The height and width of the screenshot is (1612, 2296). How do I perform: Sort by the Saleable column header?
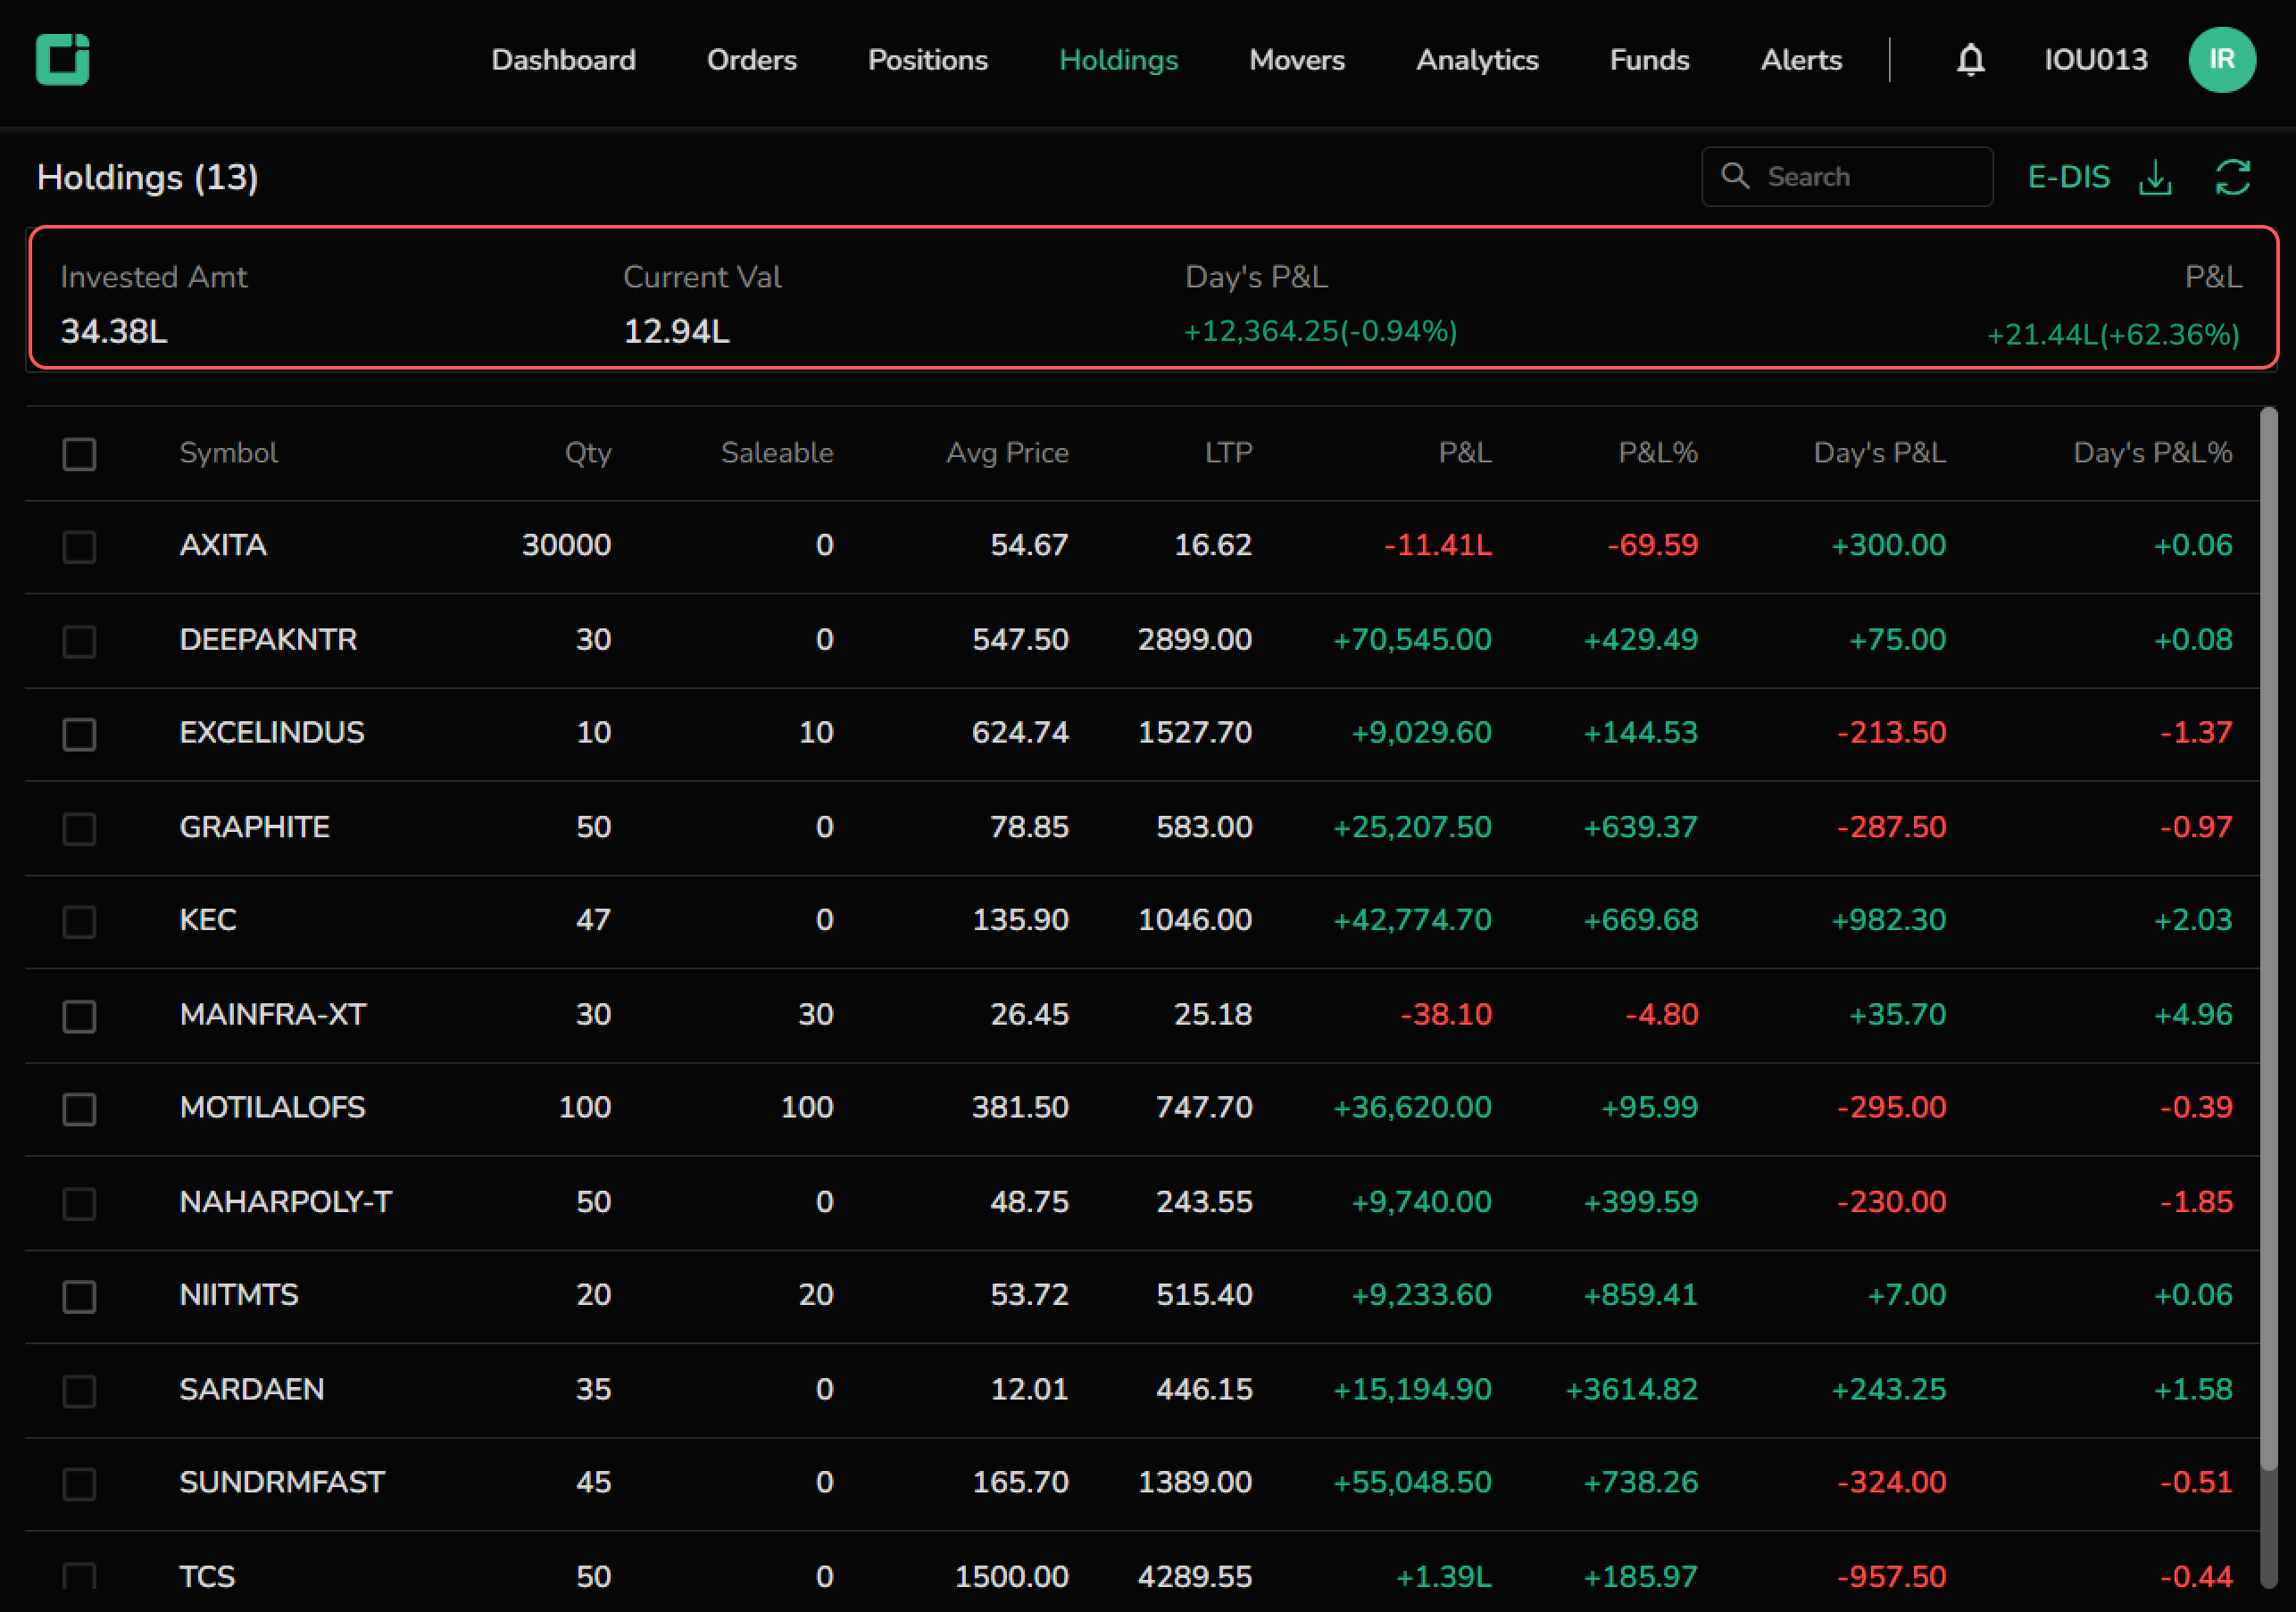coord(777,453)
